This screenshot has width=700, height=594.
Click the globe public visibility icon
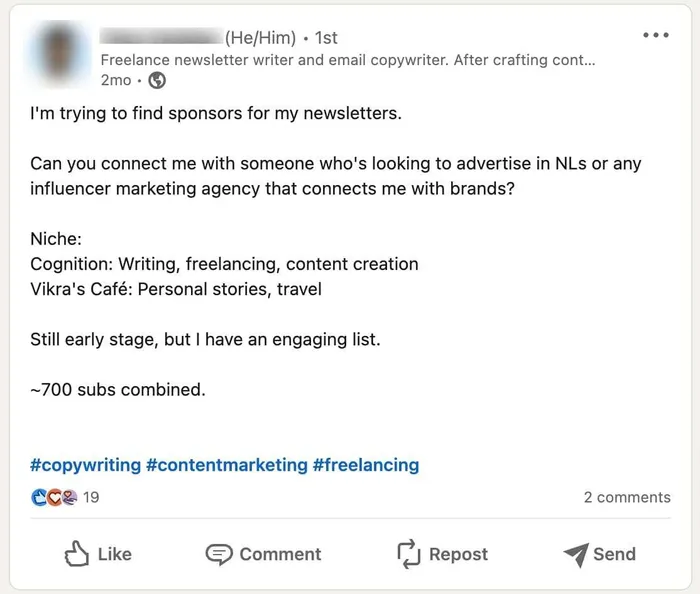tap(157, 81)
